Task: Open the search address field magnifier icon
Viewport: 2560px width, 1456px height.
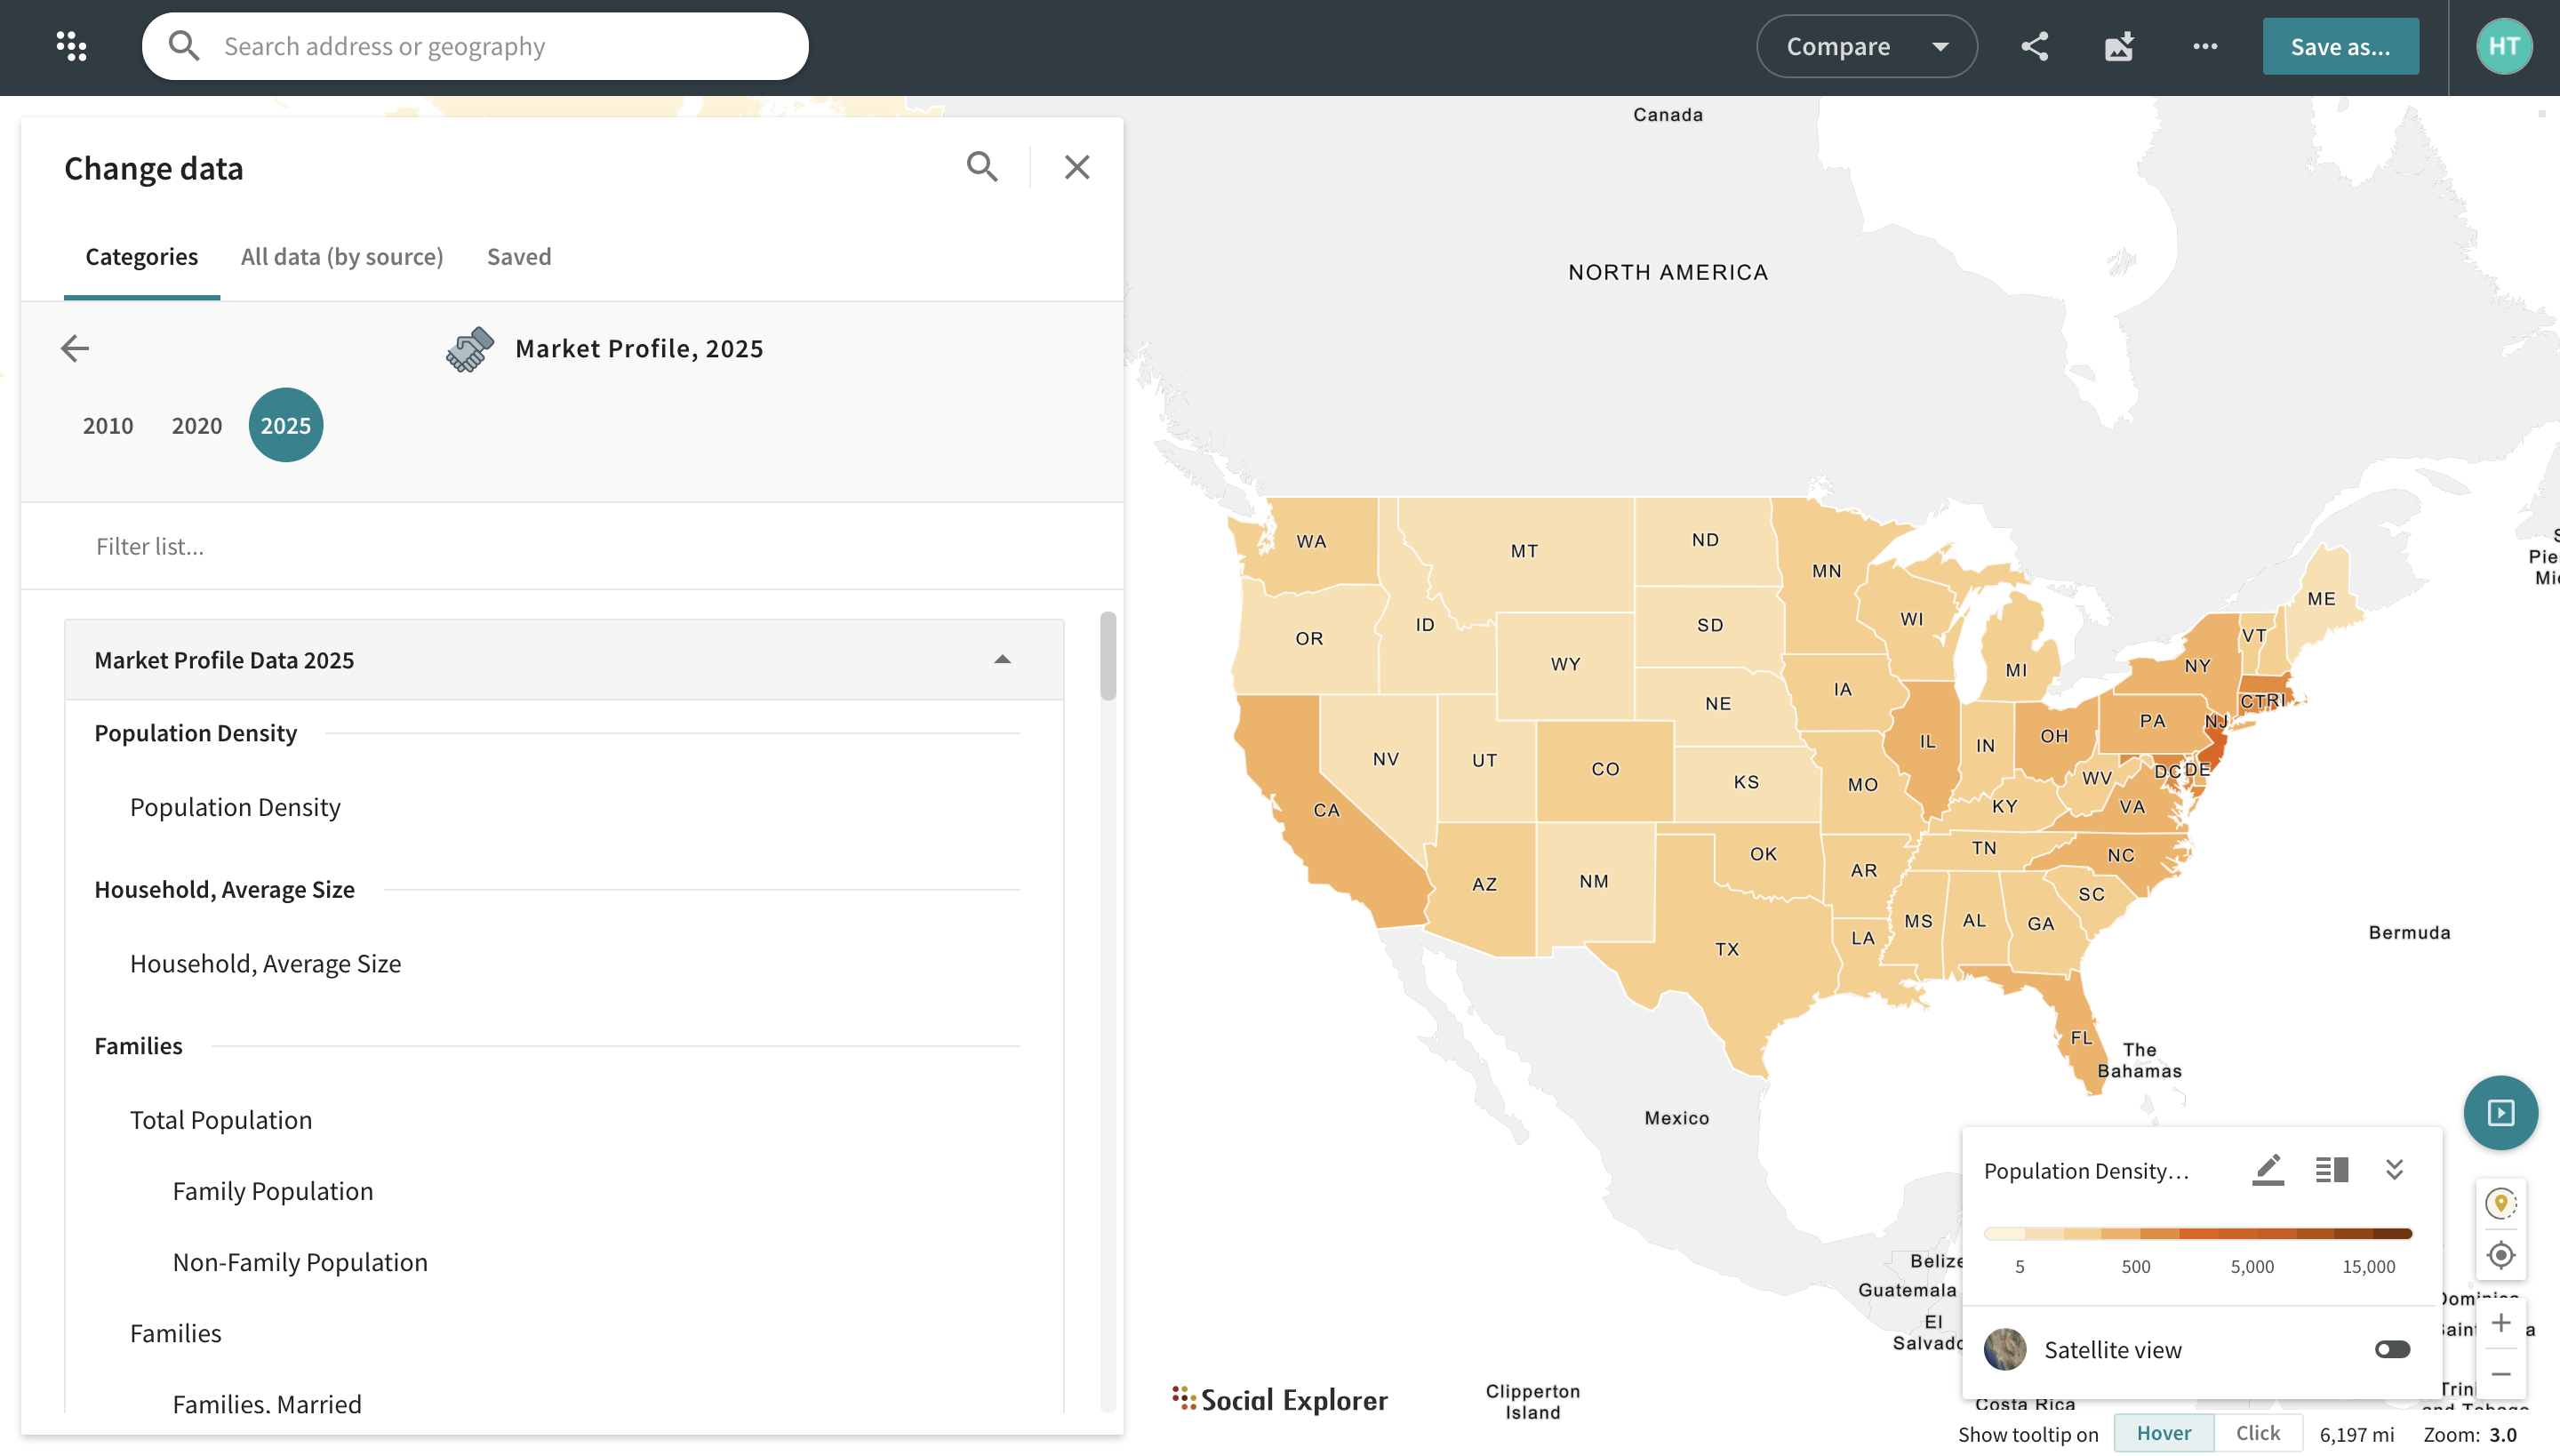Action: [x=184, y=46]
